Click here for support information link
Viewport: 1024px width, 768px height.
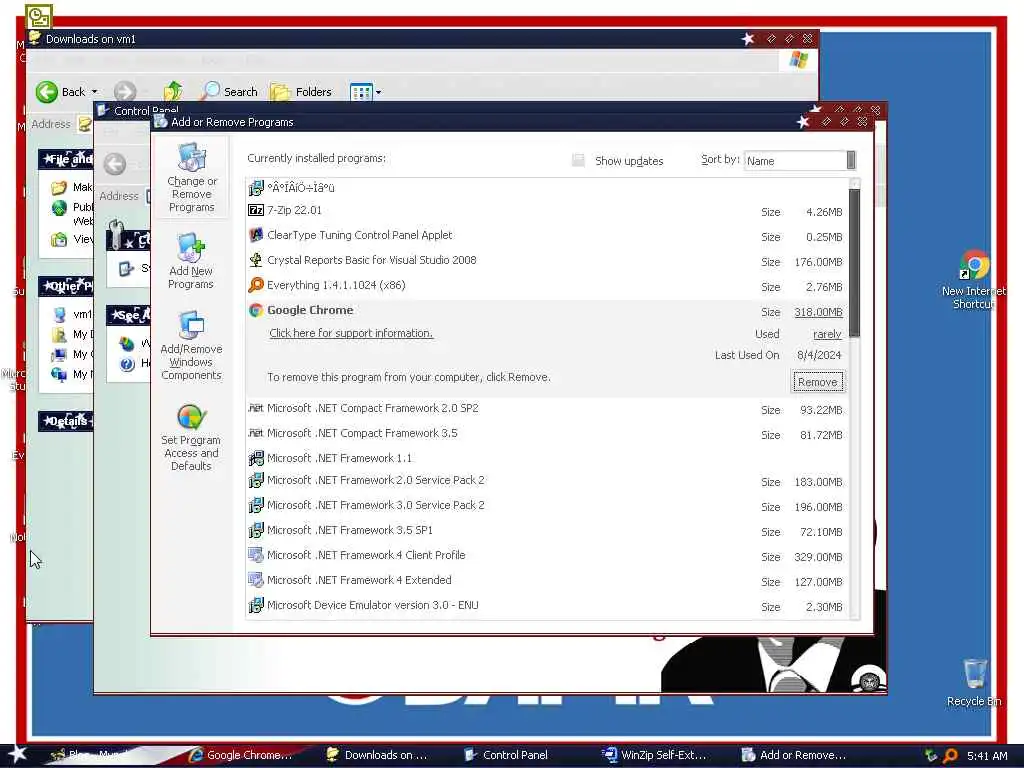(351, 333)
